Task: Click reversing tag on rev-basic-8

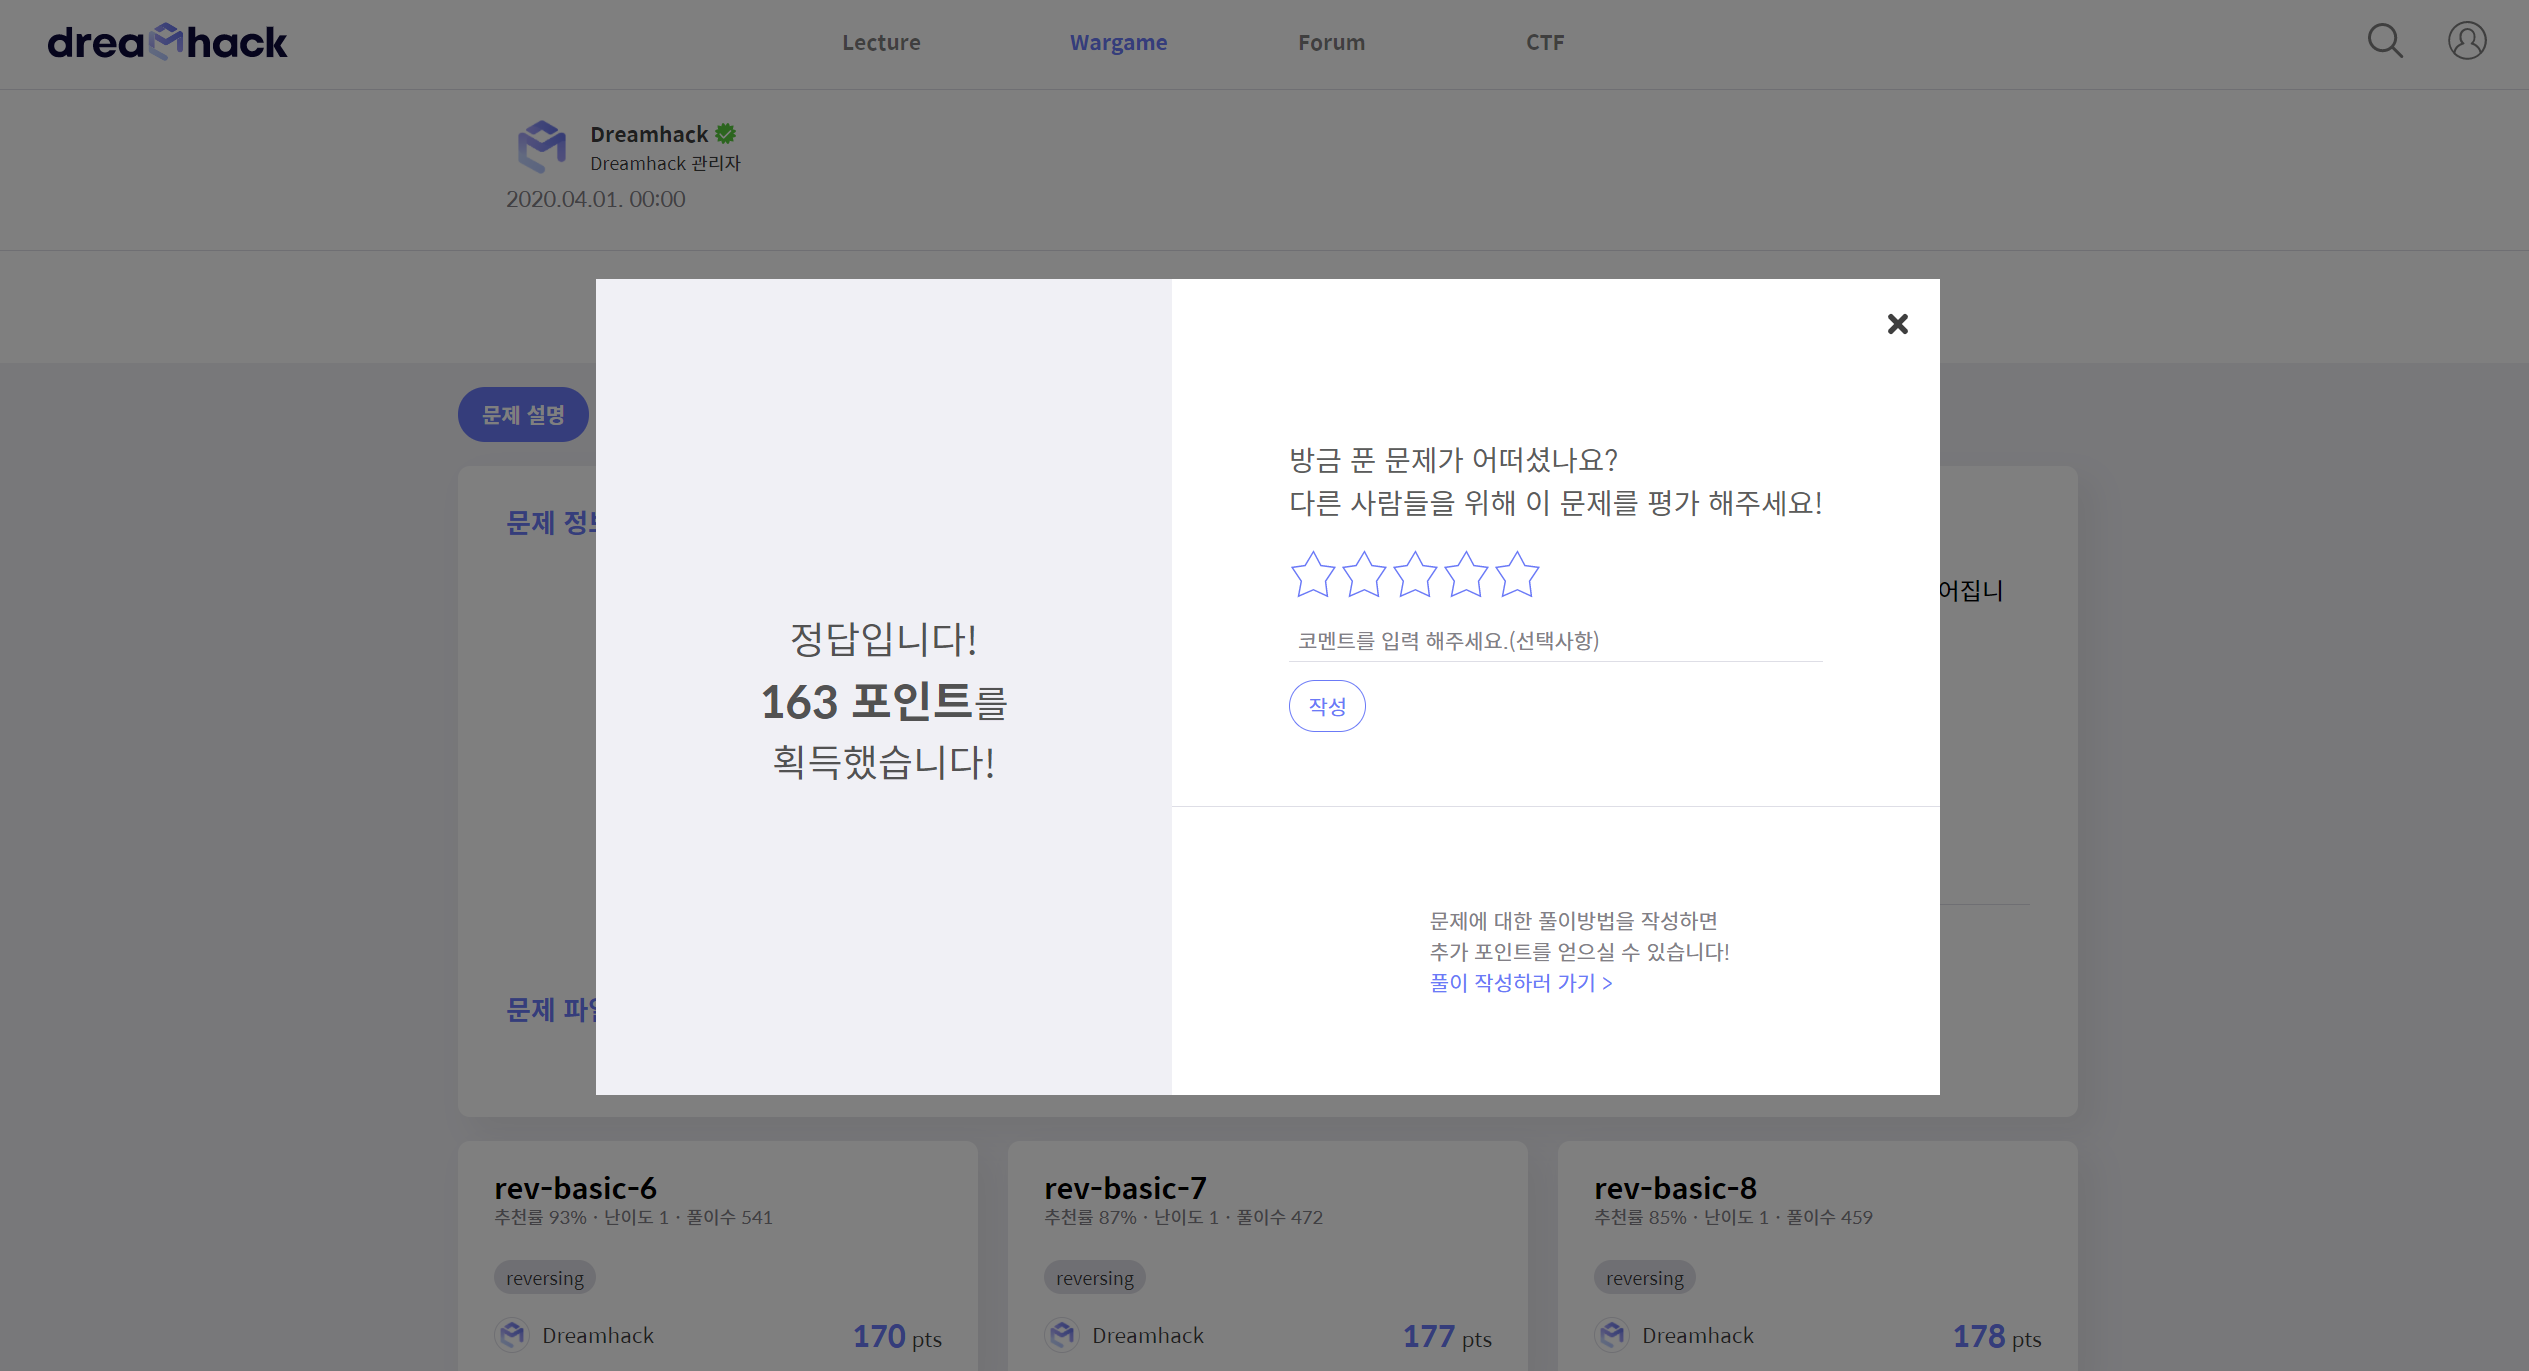Action: pos(1644,1278)
